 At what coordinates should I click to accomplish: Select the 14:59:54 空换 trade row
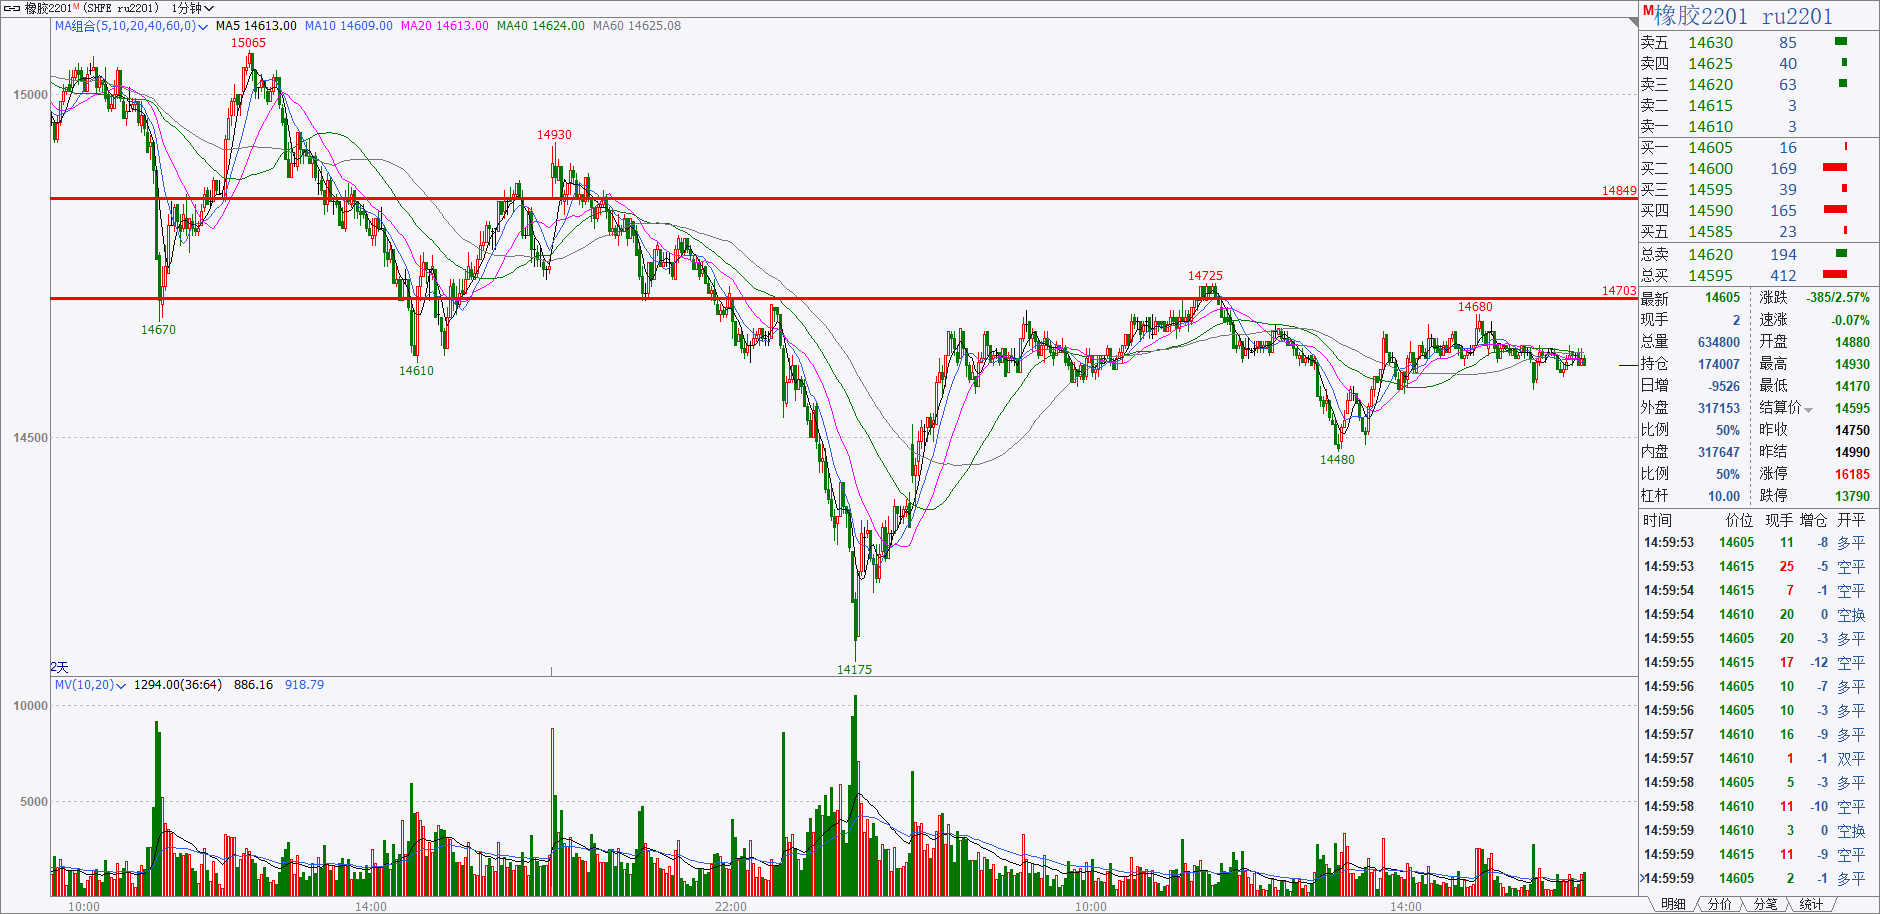(x=1759, y=615)
